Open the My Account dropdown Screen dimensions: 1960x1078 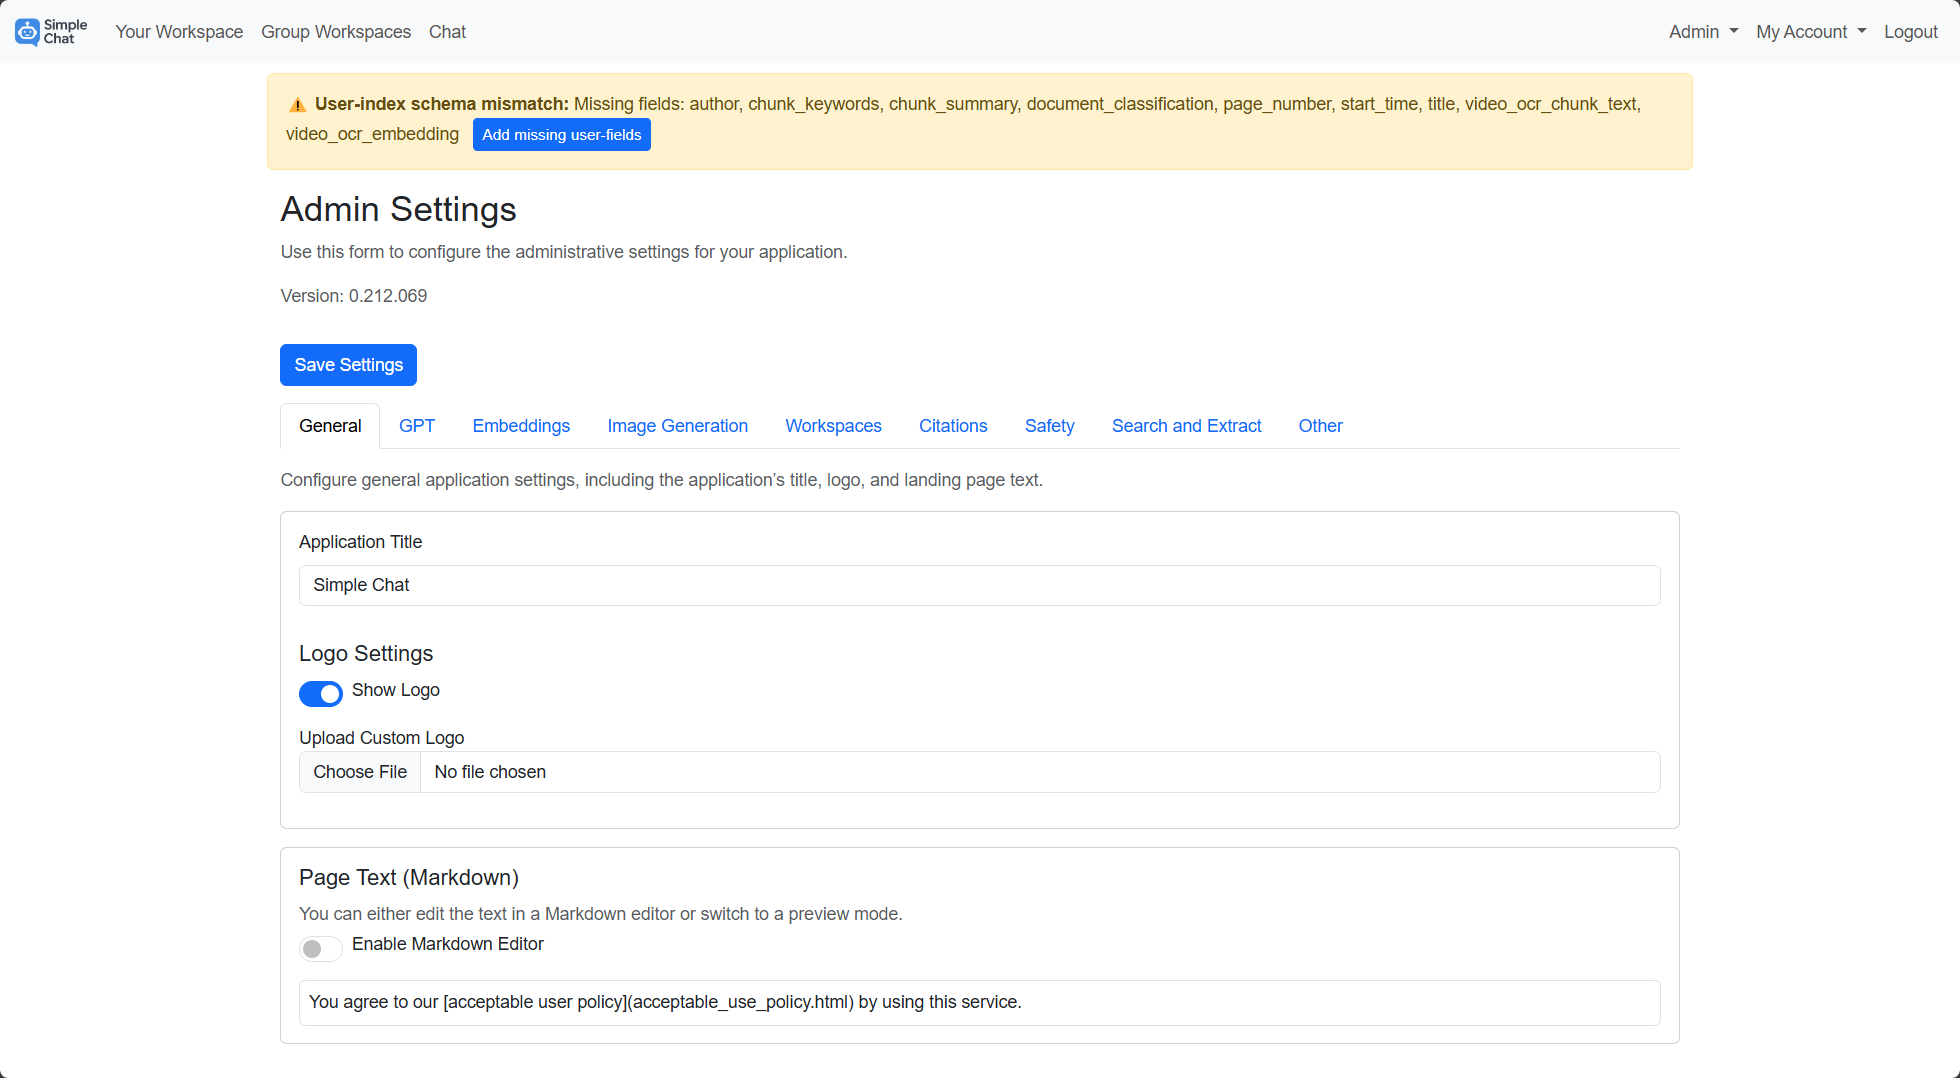tap(1811, 32)
